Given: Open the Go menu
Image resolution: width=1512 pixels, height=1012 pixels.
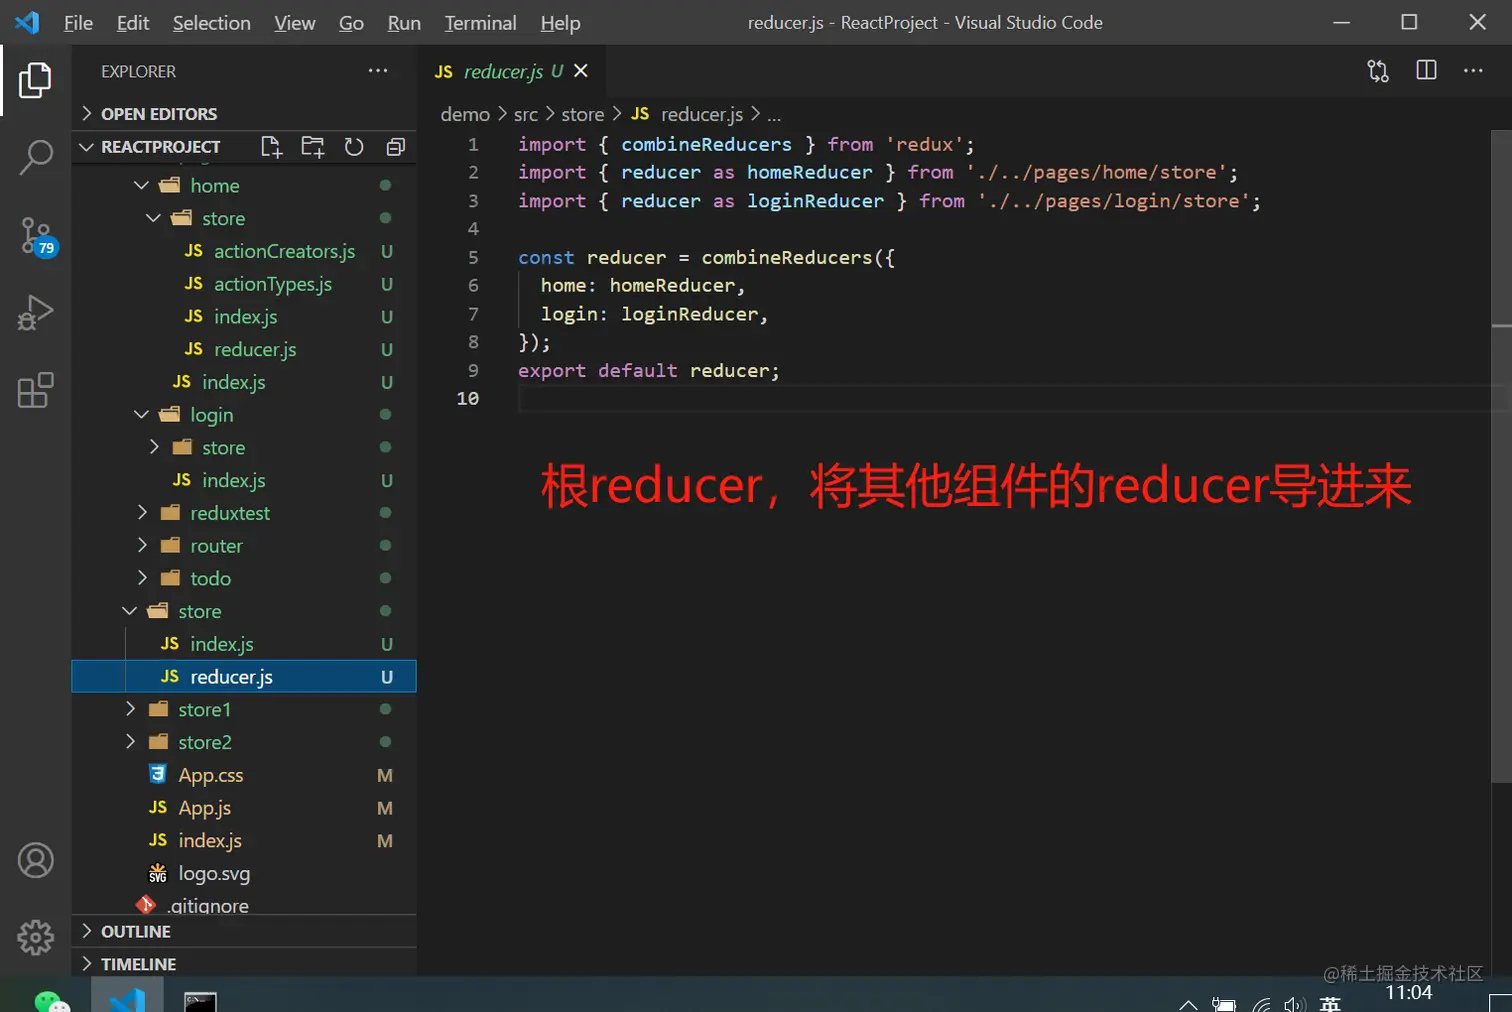Looking at the screenshot, I should pos(351,23).
